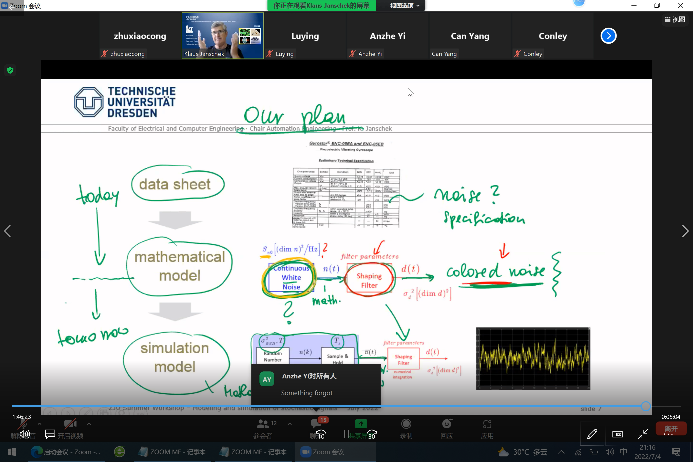Screen dimensions: 693x462
Task: Open the participants panel
Action: (x=263, y=424)
